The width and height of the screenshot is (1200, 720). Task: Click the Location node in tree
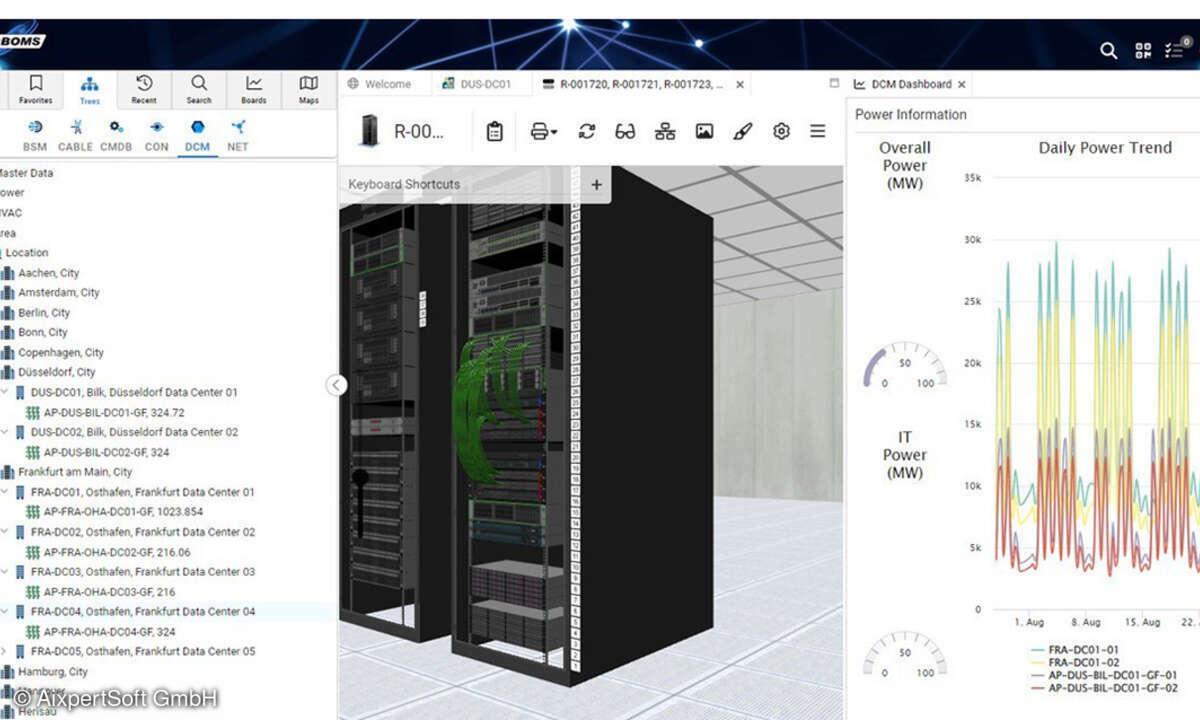click(27, 253)
